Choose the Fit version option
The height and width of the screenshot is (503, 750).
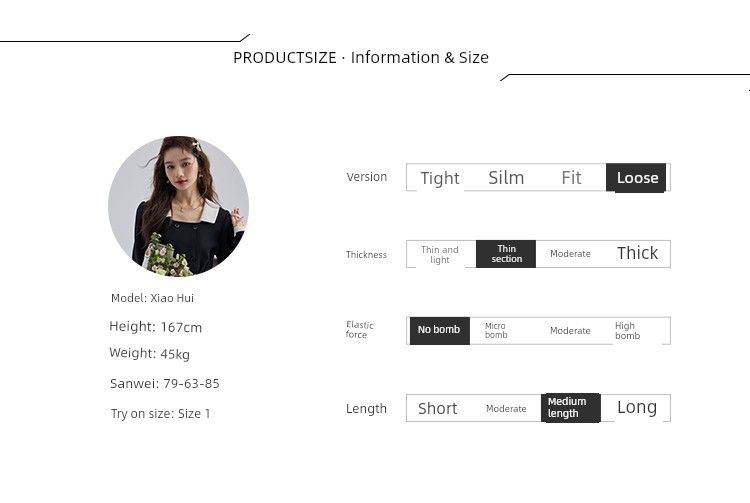point(571,178)
